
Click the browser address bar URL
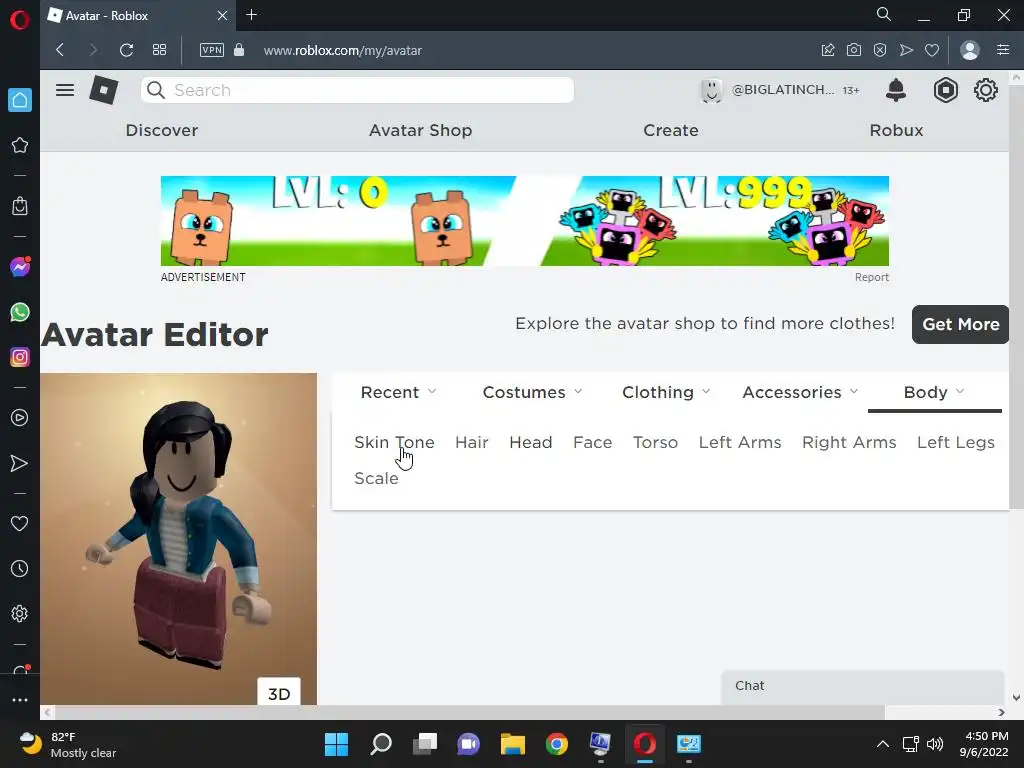[x=342, y=50]
